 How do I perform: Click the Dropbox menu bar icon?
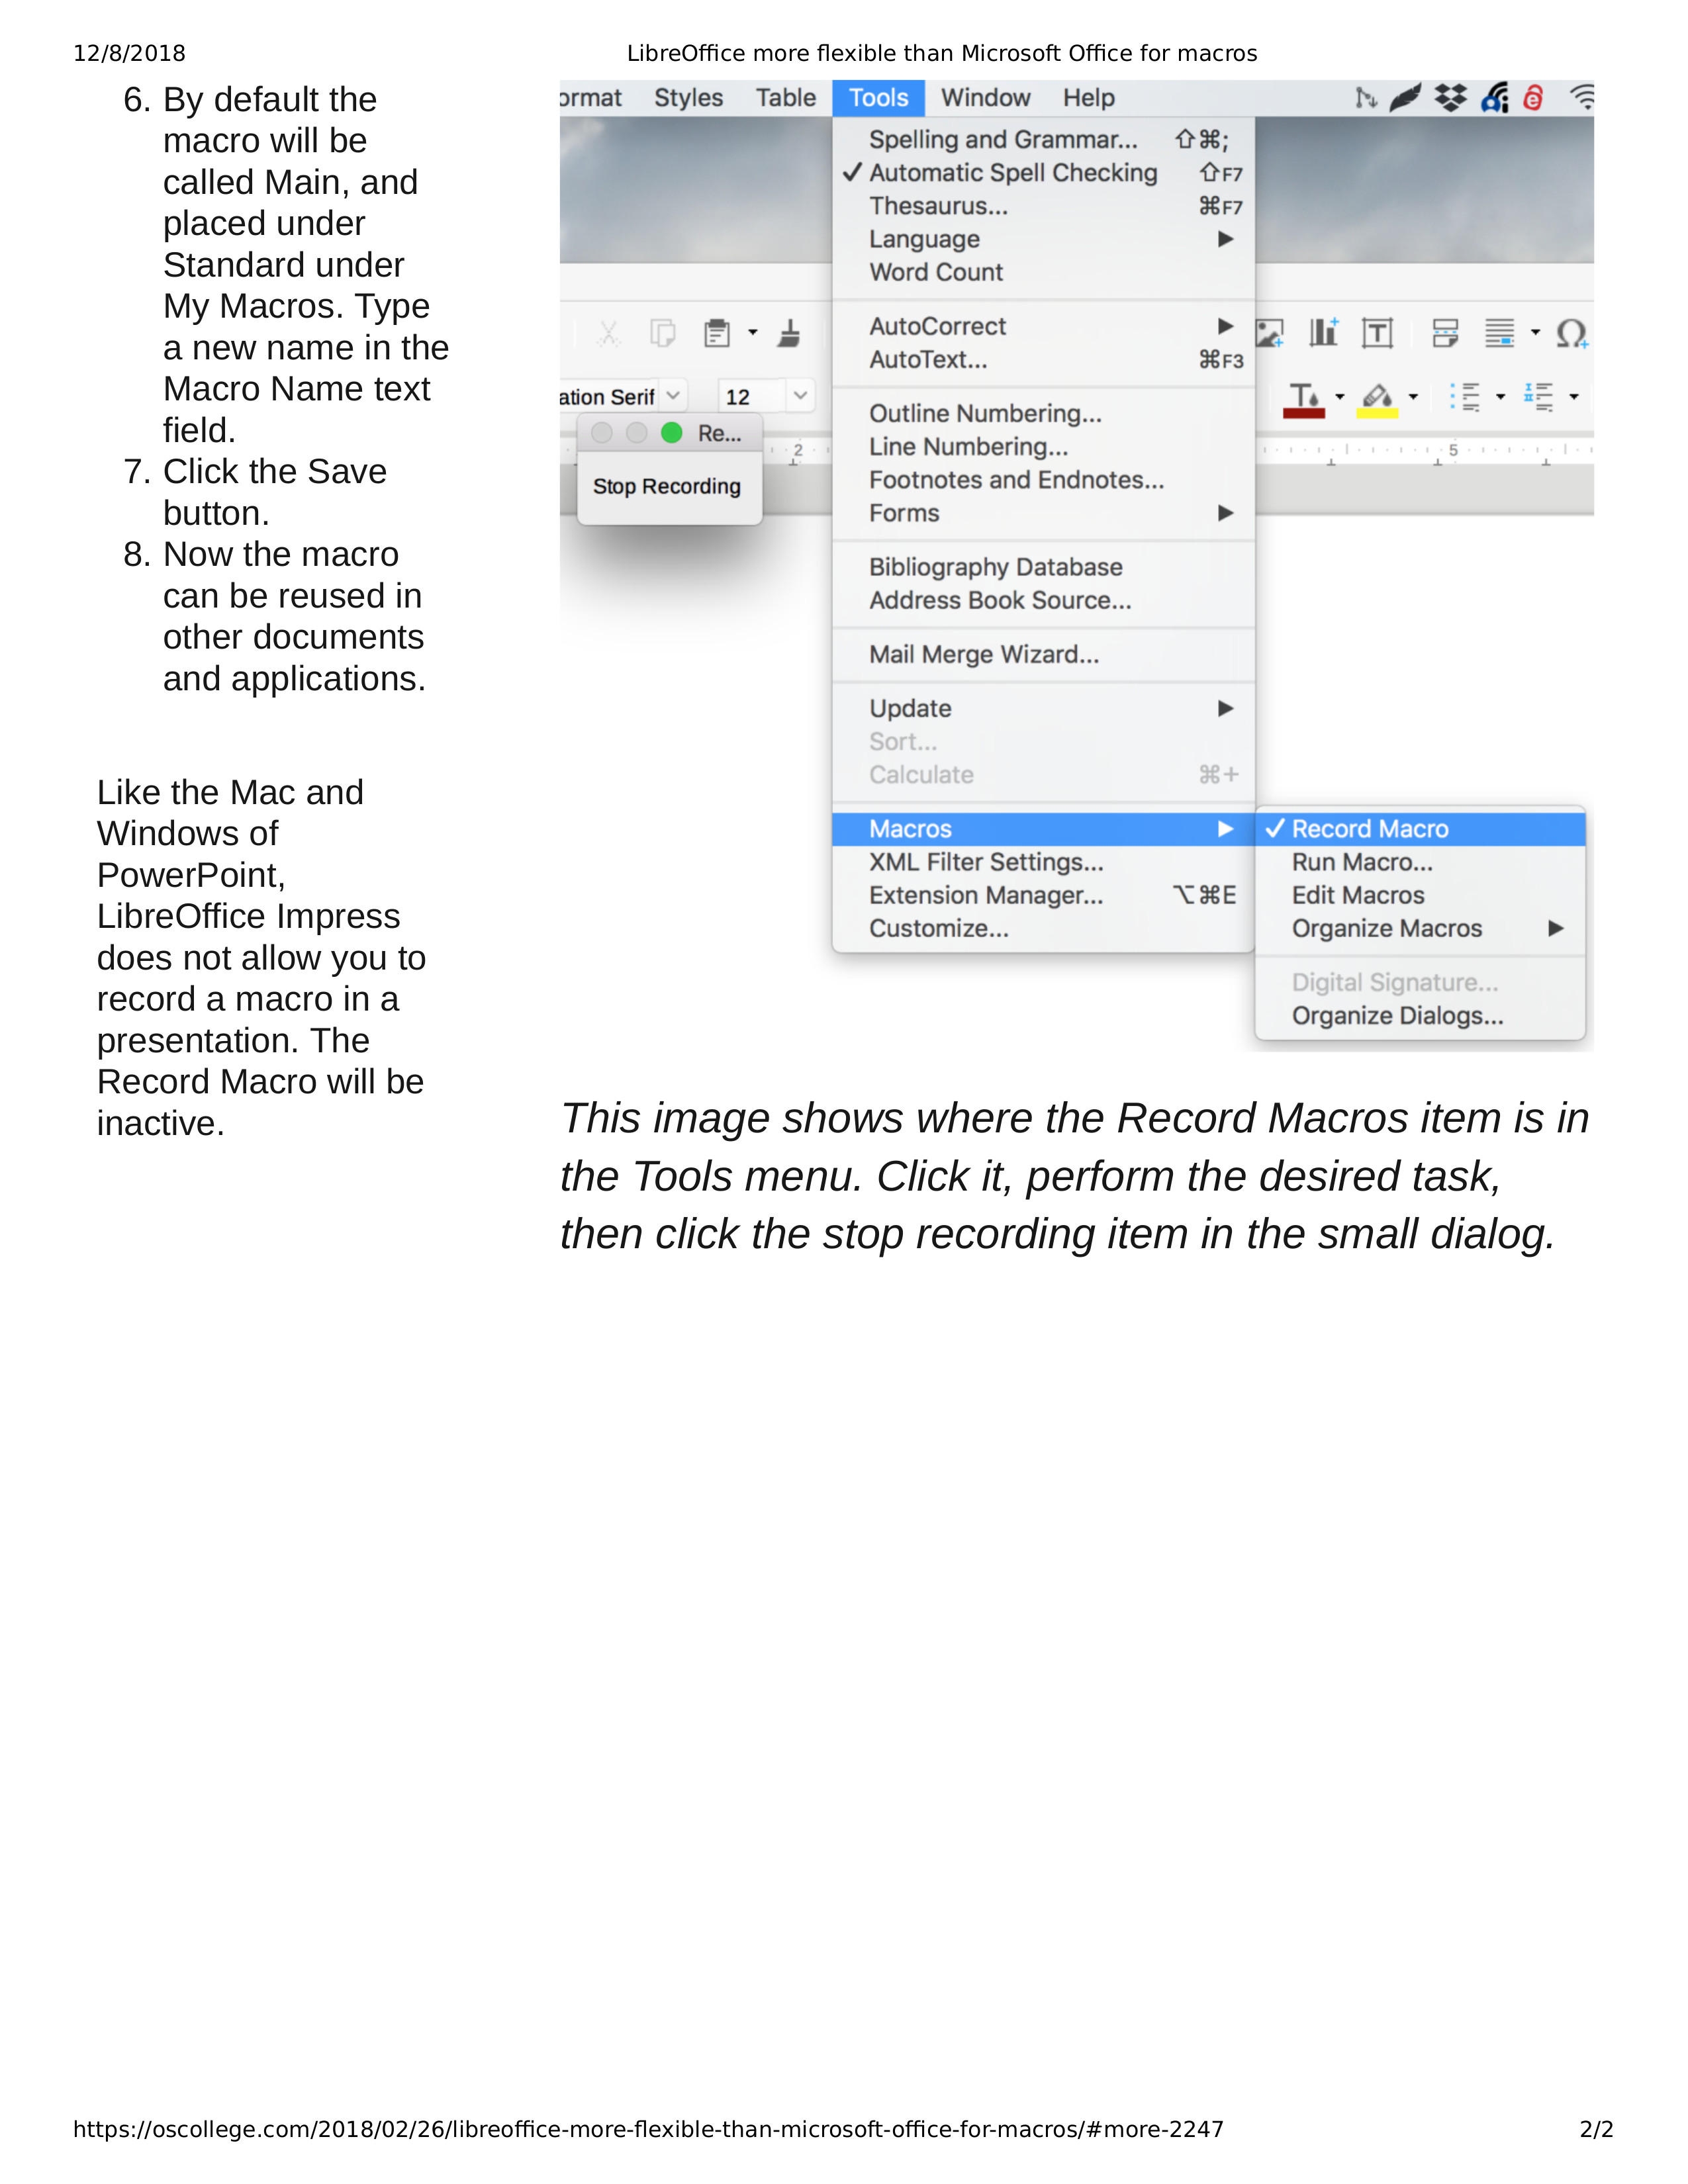click(x=1450, y=97)
